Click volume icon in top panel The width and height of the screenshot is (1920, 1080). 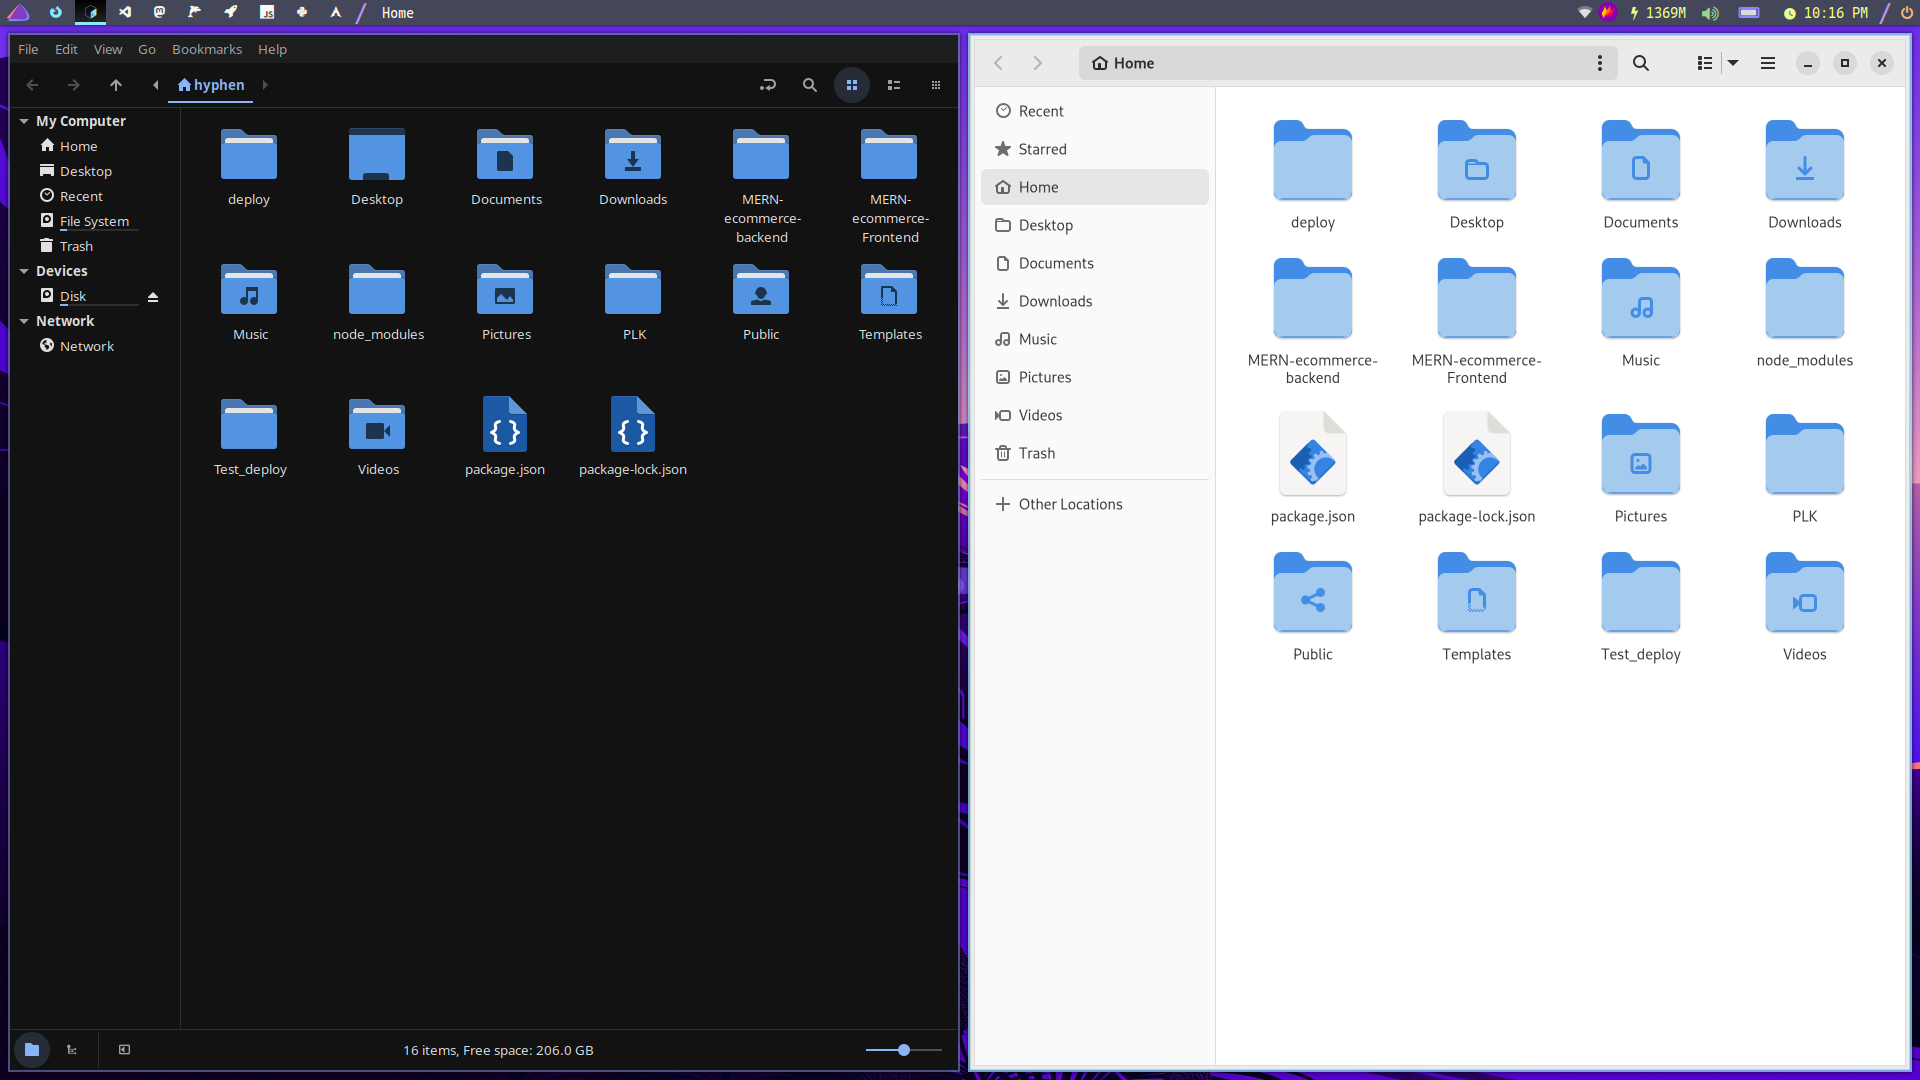click(x=1710, y=13)
